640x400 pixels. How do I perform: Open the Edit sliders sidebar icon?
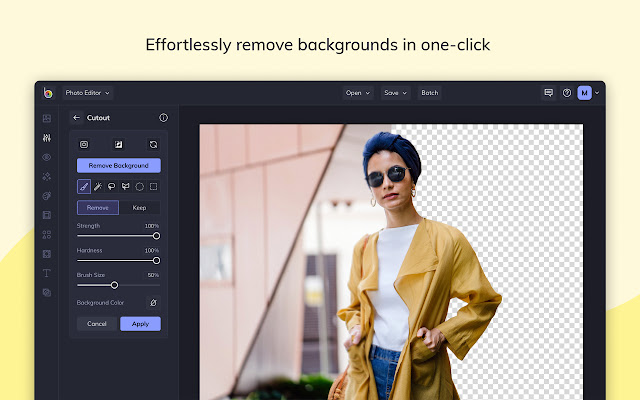pyautogui.click(x=47, y=138)
